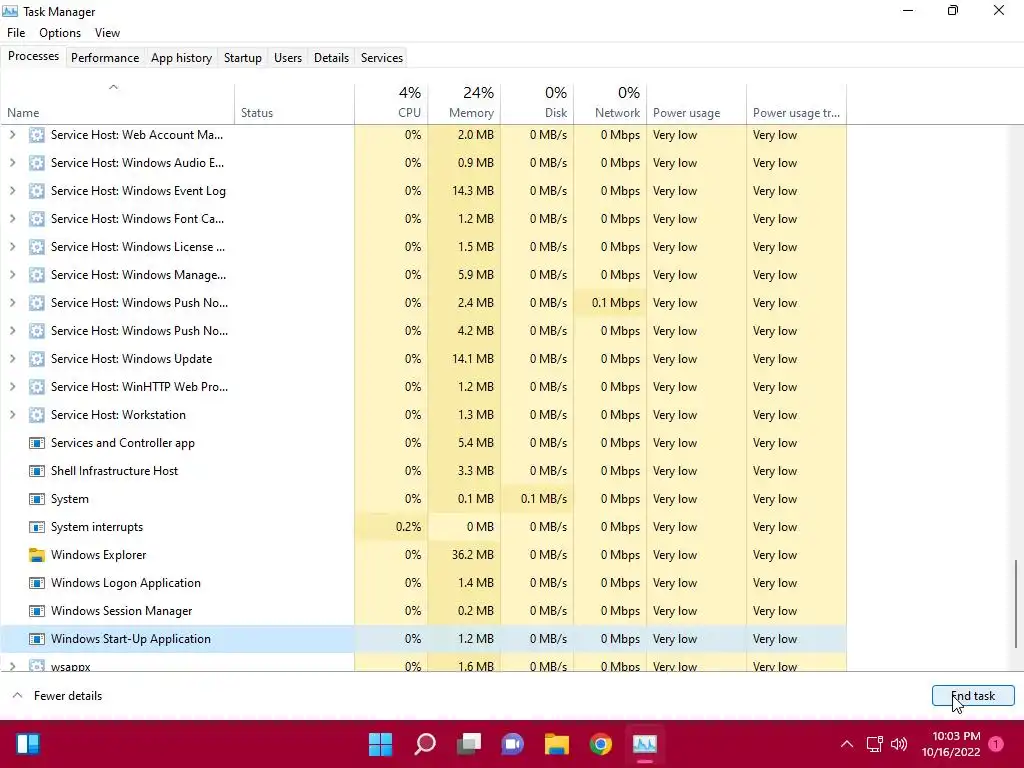Click the Windows Explorer folder icon
Viewport: 1024px width, 768px height.
click(37, 555)
